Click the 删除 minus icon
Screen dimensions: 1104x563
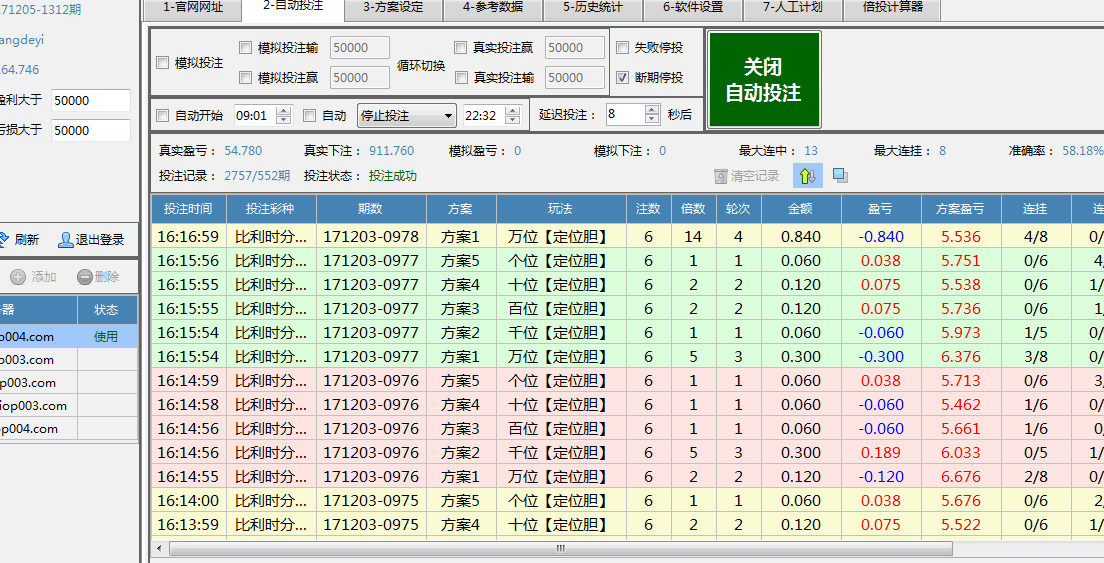84,277
